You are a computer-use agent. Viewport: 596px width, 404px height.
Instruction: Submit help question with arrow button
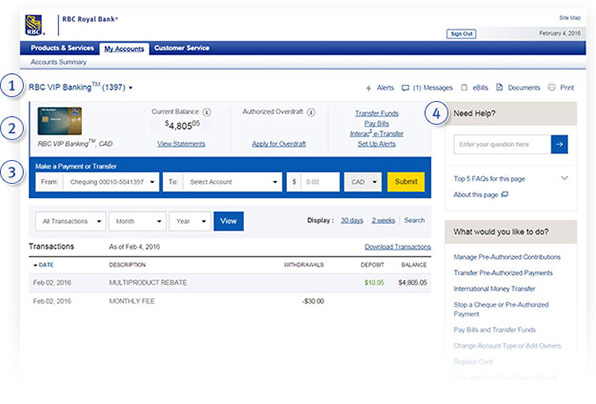pos(559,144)
